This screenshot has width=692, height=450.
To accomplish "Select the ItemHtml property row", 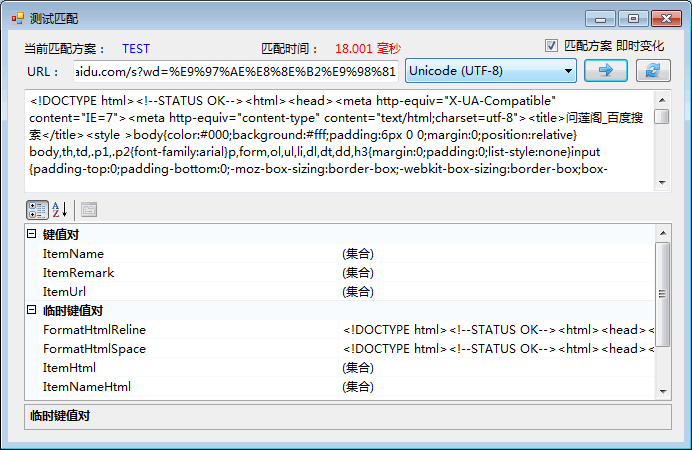I will coord(346,368).
